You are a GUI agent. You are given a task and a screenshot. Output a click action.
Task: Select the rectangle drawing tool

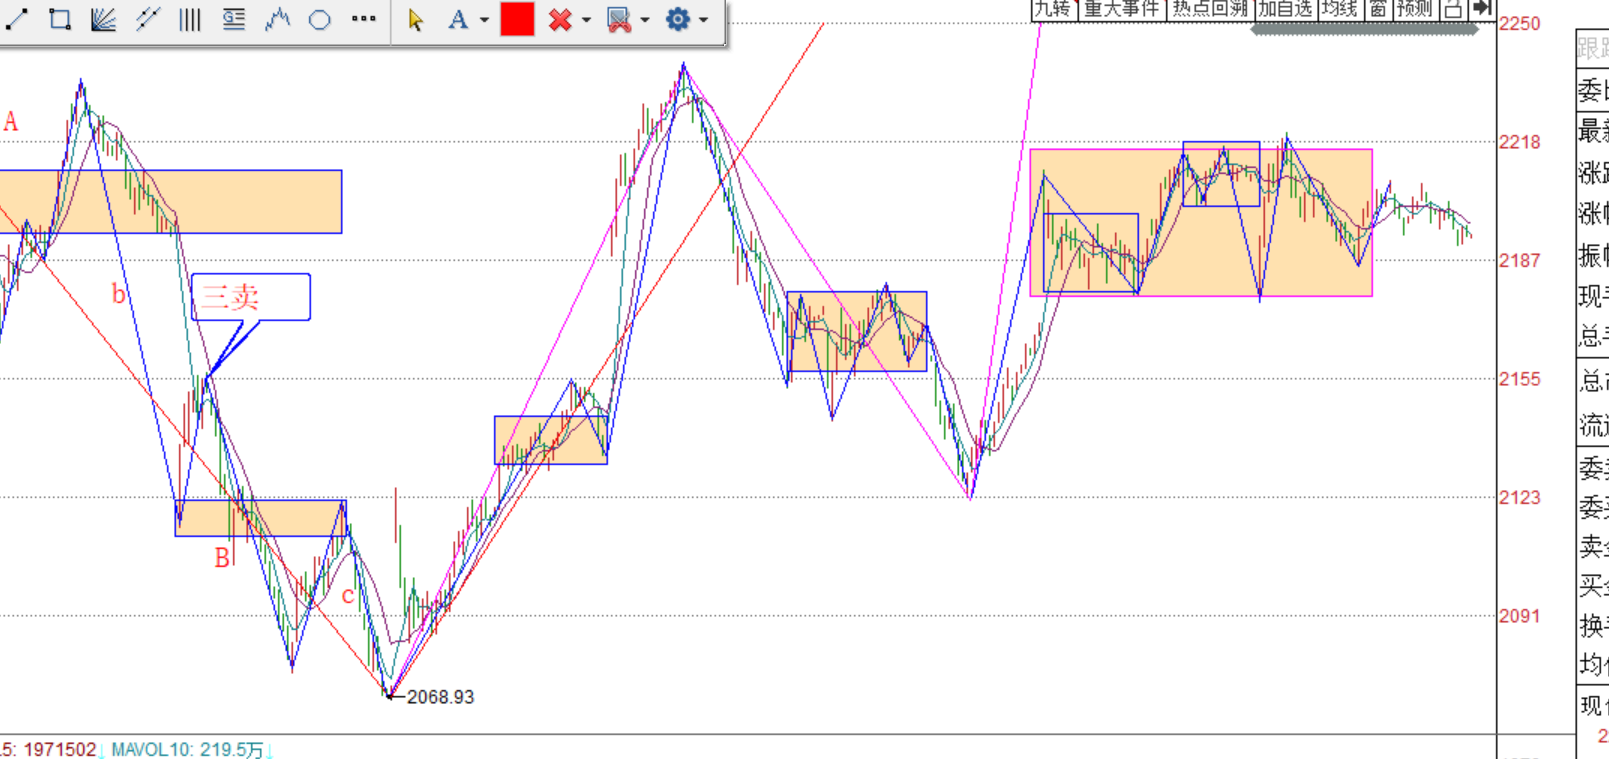click(60, 19)
